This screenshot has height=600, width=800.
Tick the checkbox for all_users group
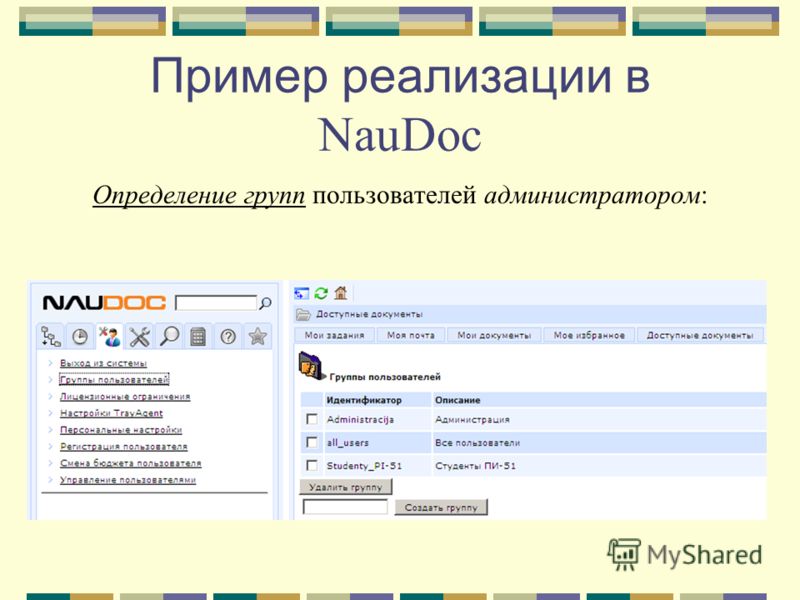point(311,442)
